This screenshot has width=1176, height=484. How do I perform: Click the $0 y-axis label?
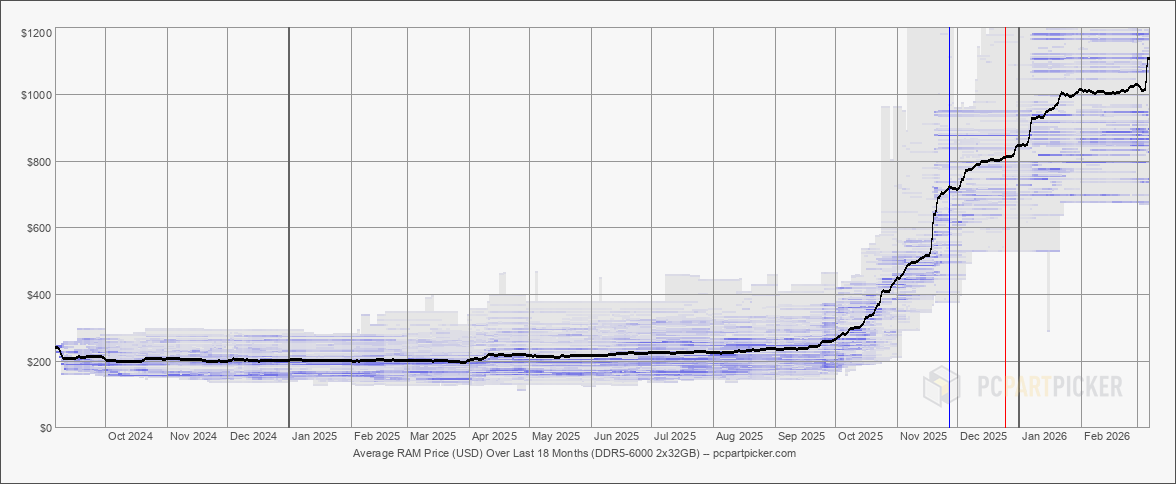pyautogui.click(x=44, y=428)
